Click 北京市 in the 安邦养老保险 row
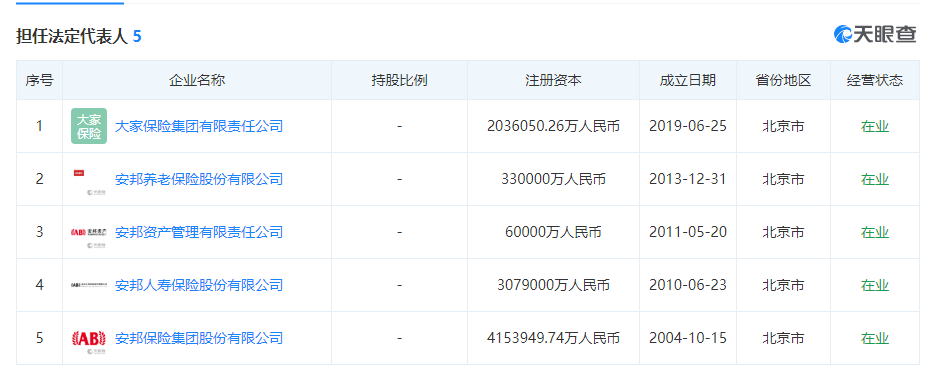 (x=783, y=179)
